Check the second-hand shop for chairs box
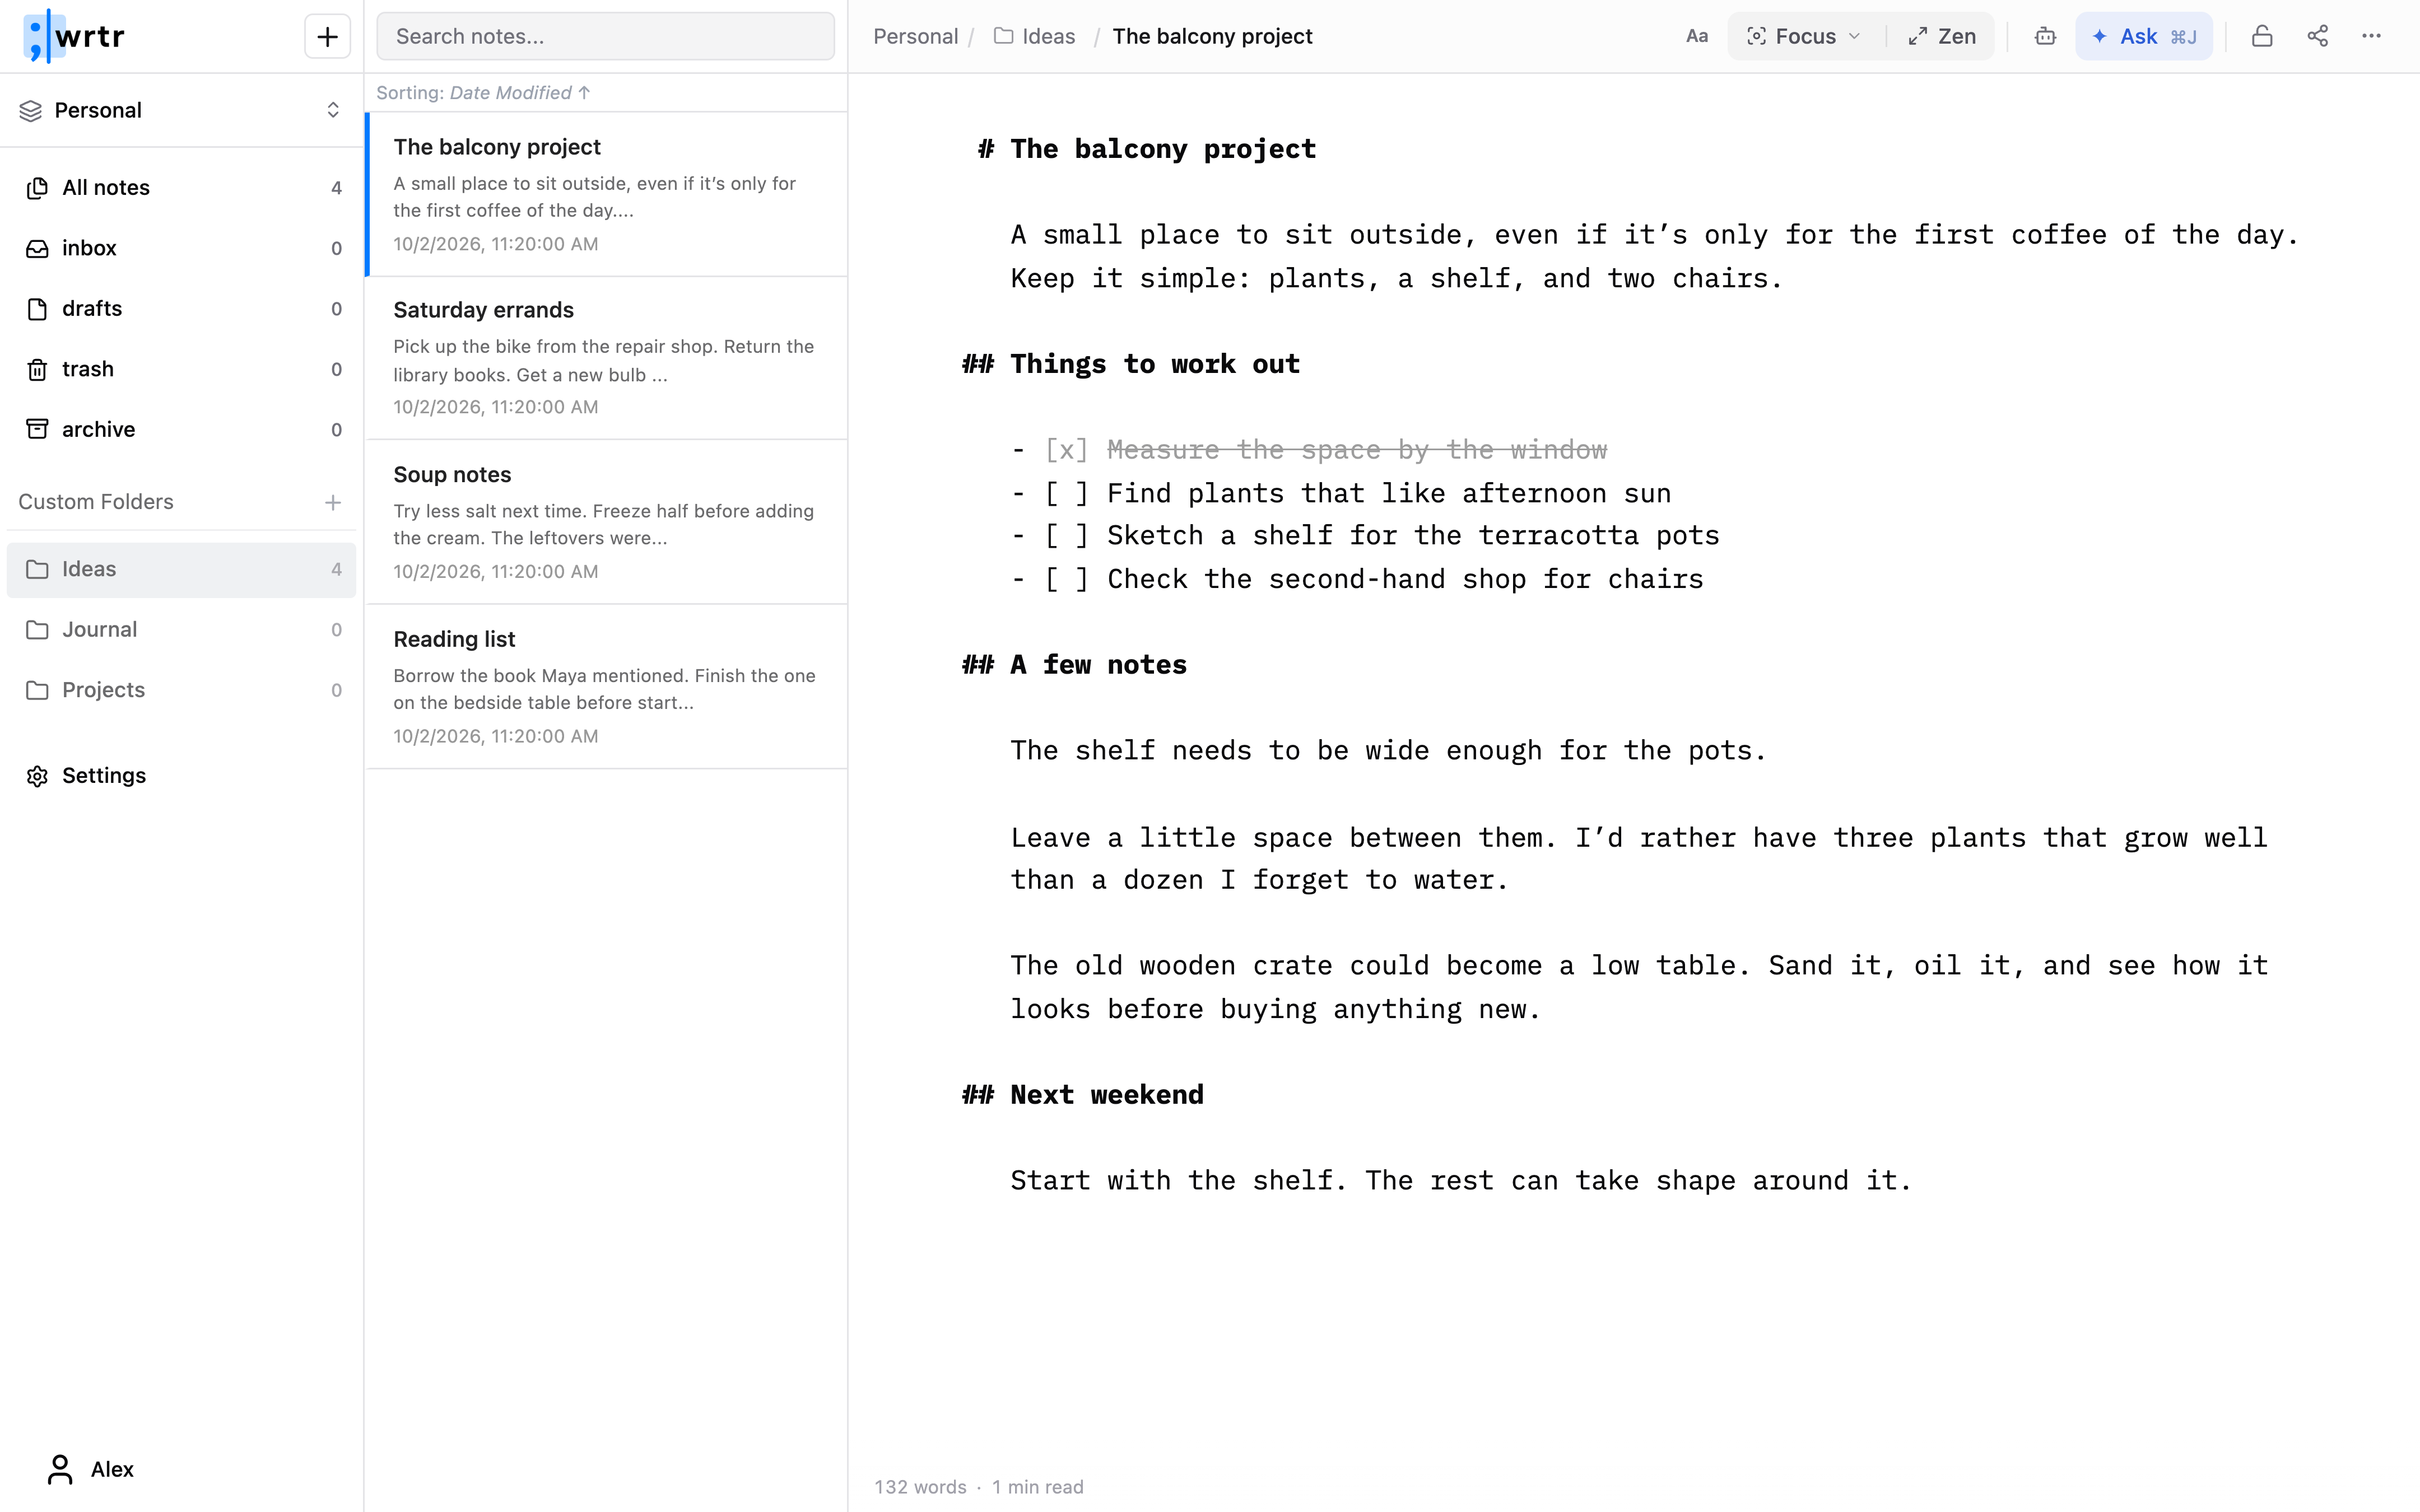This screenshot has width=2420, height=1512. coord(1066,580)
